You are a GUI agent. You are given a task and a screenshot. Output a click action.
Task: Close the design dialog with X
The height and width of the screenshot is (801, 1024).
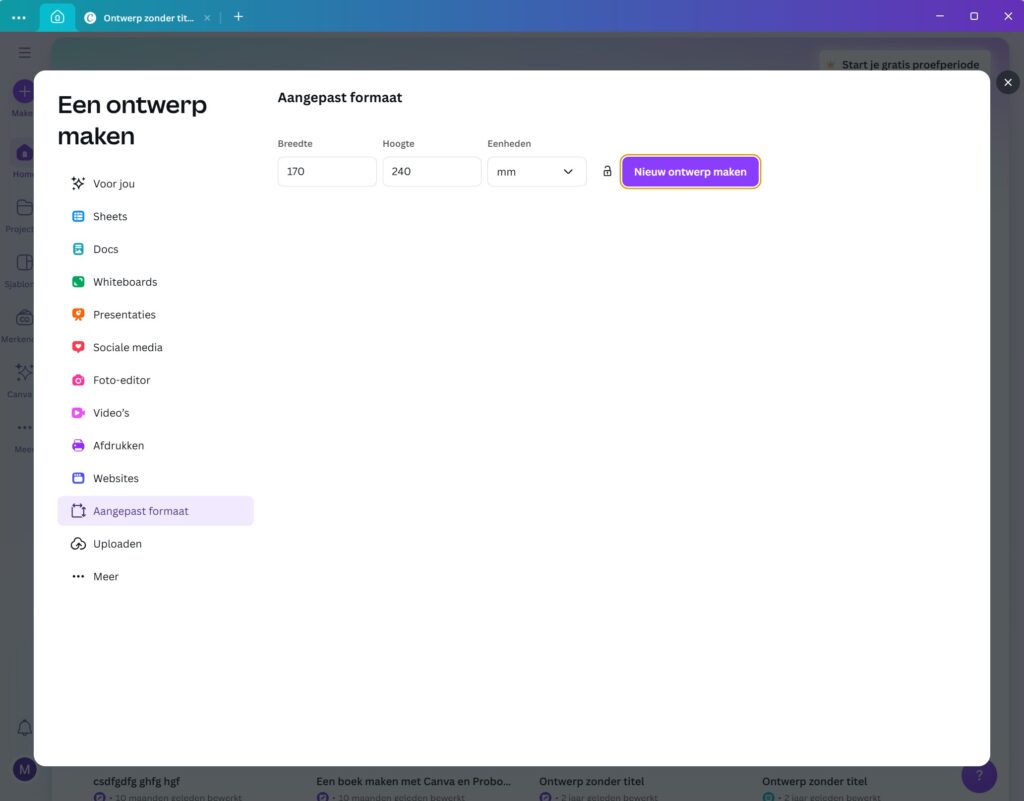pyautogui.click(x=1007, y=83)
